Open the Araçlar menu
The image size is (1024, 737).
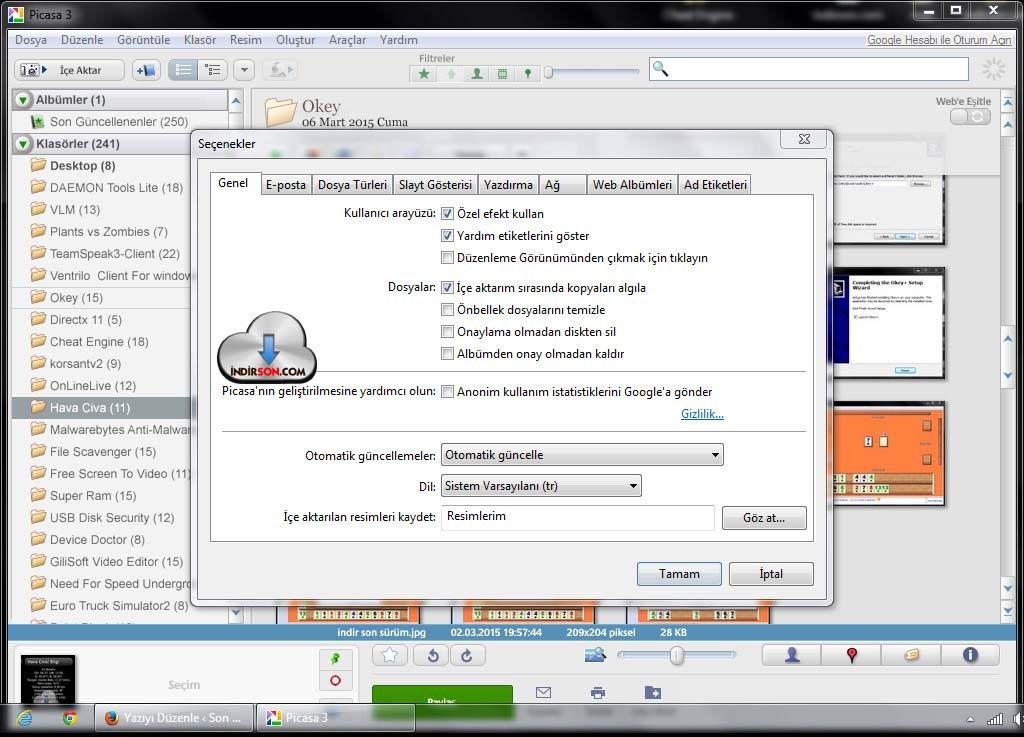tap(347, 40)
